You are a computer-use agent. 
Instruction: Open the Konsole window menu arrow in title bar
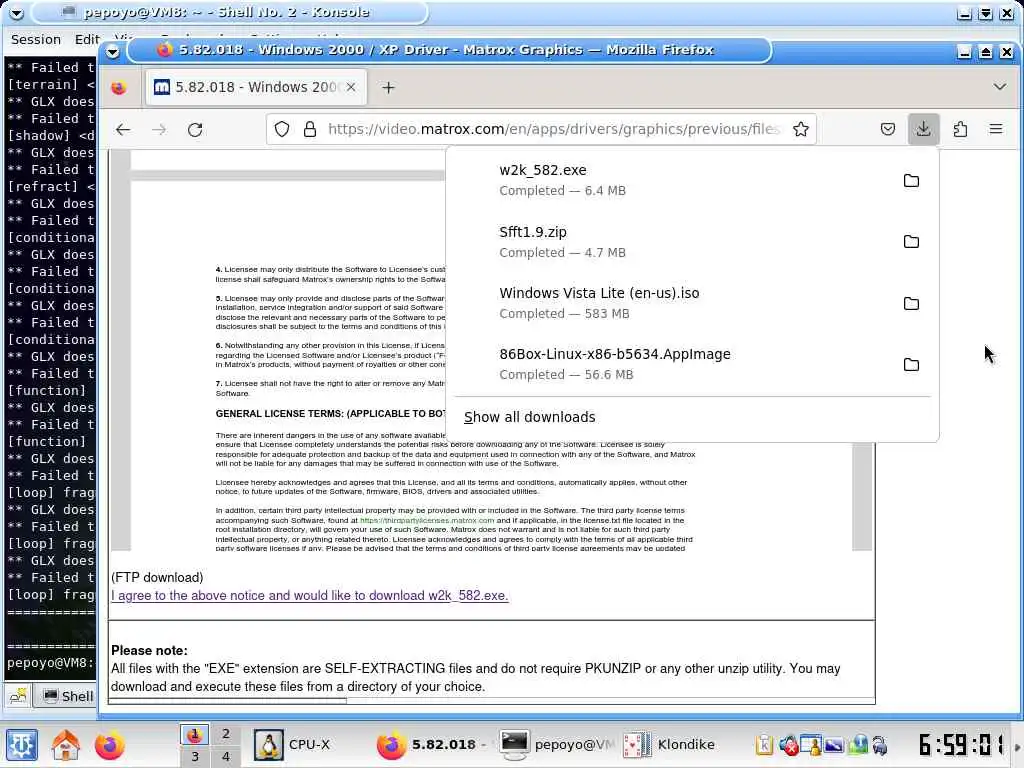coord(16,12)
